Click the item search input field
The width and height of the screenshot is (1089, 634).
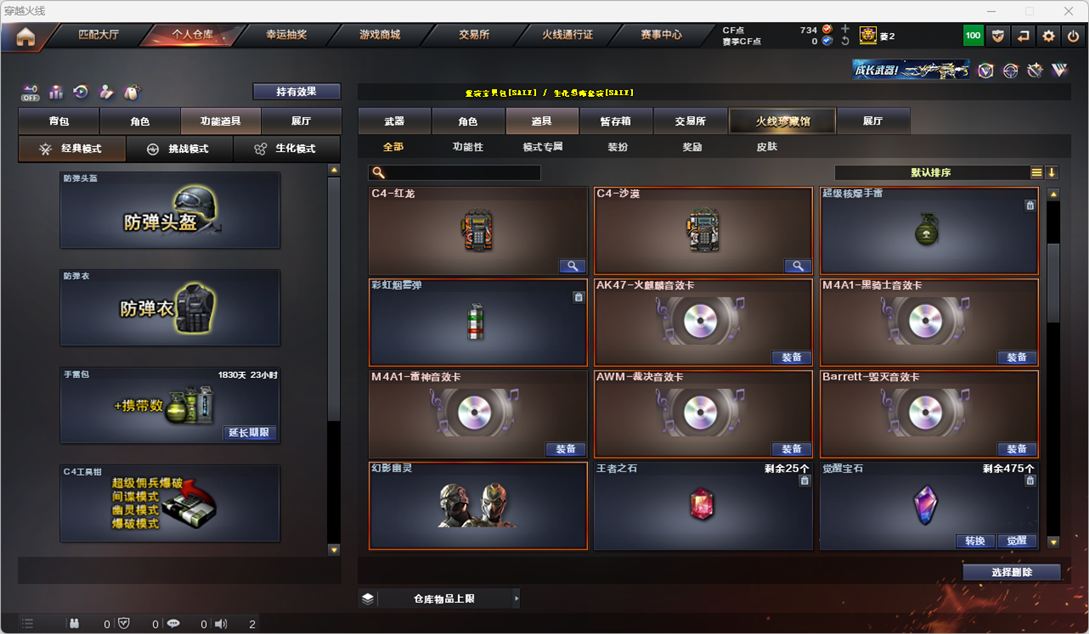tap(454, 172)
